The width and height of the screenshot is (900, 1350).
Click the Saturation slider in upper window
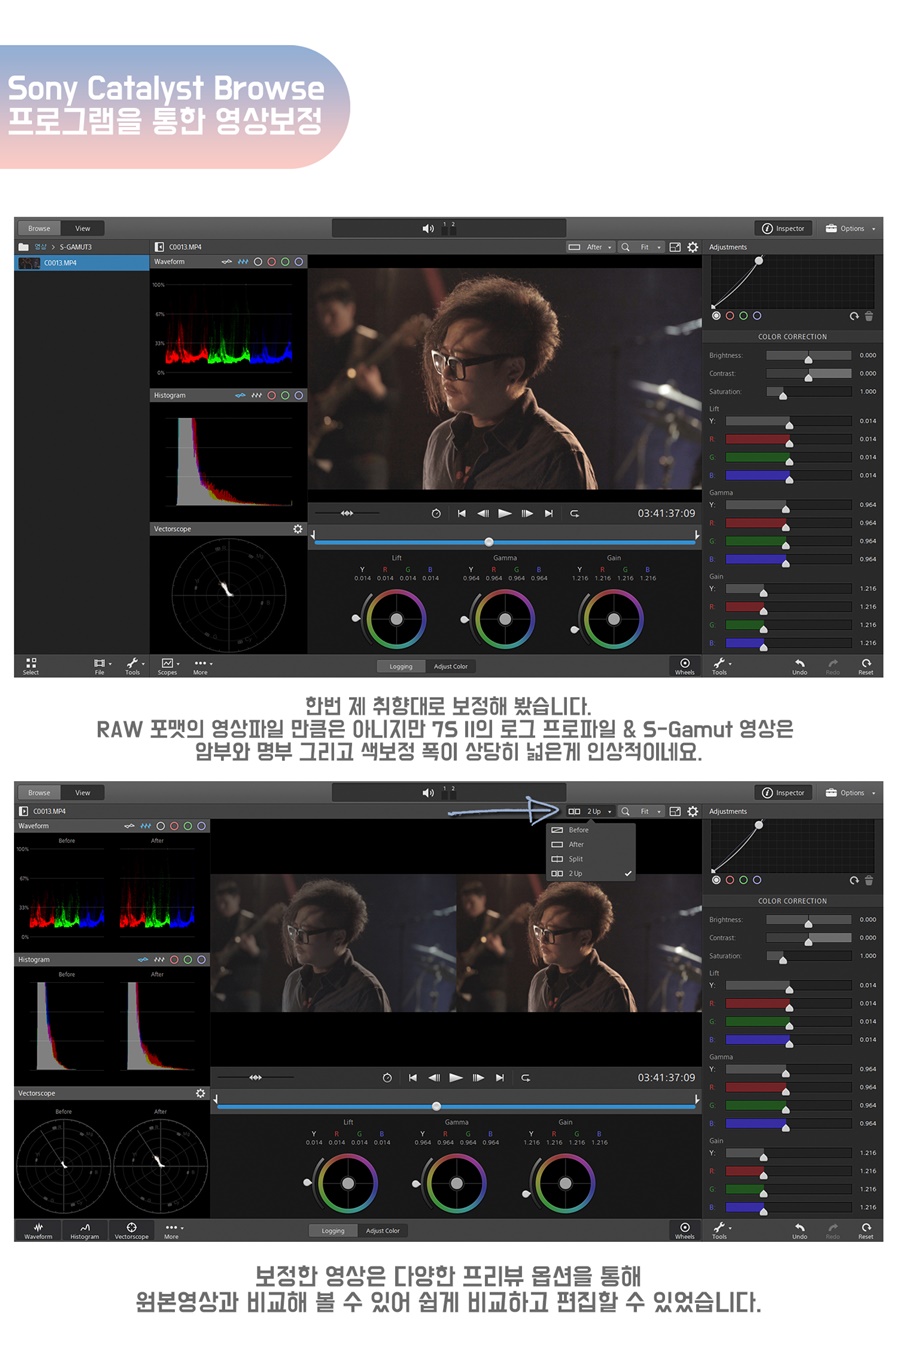809,392
